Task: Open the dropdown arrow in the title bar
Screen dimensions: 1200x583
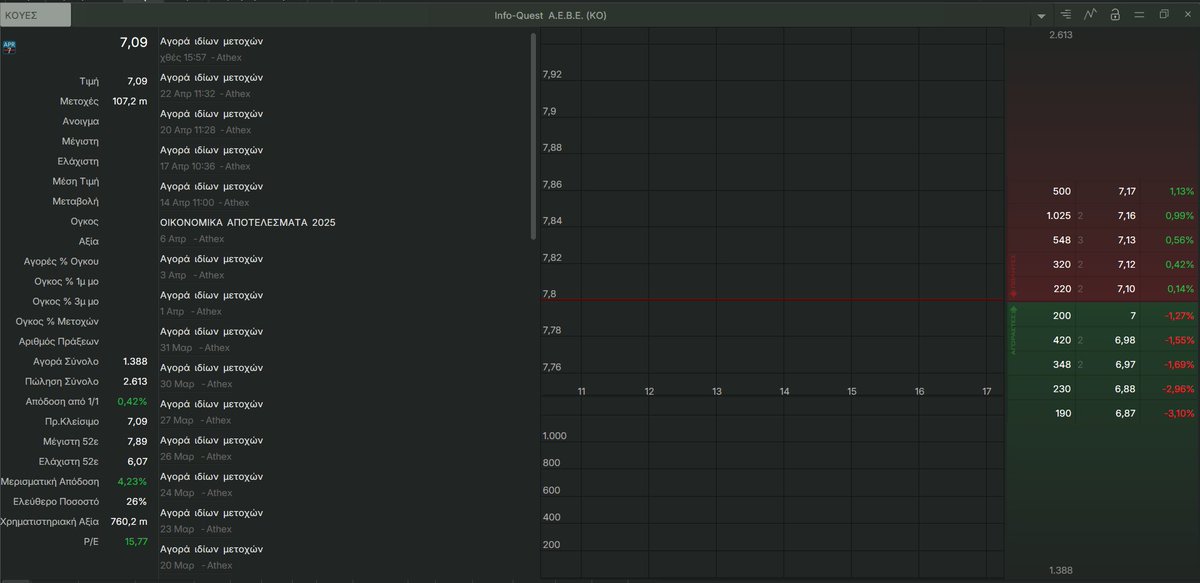Action: [x=1041, y=14]
